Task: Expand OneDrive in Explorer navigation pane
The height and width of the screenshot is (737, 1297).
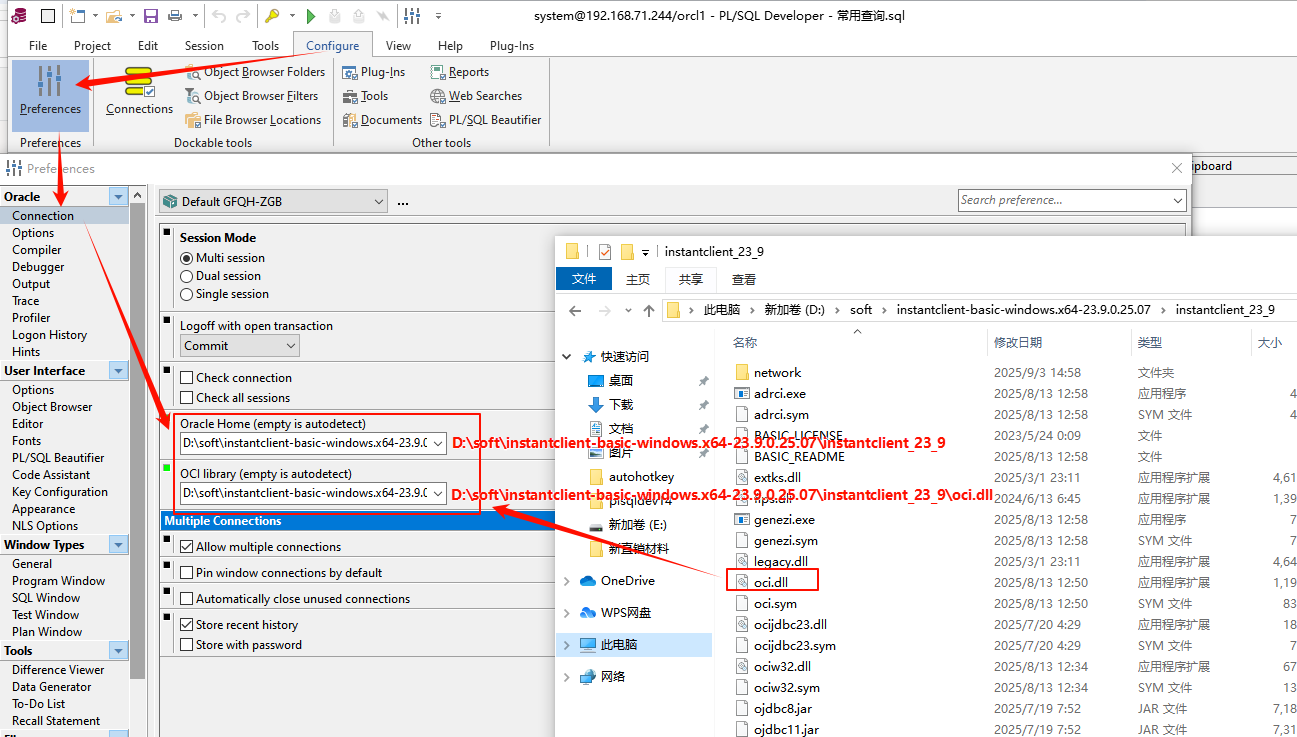Action: pos(567,581)
